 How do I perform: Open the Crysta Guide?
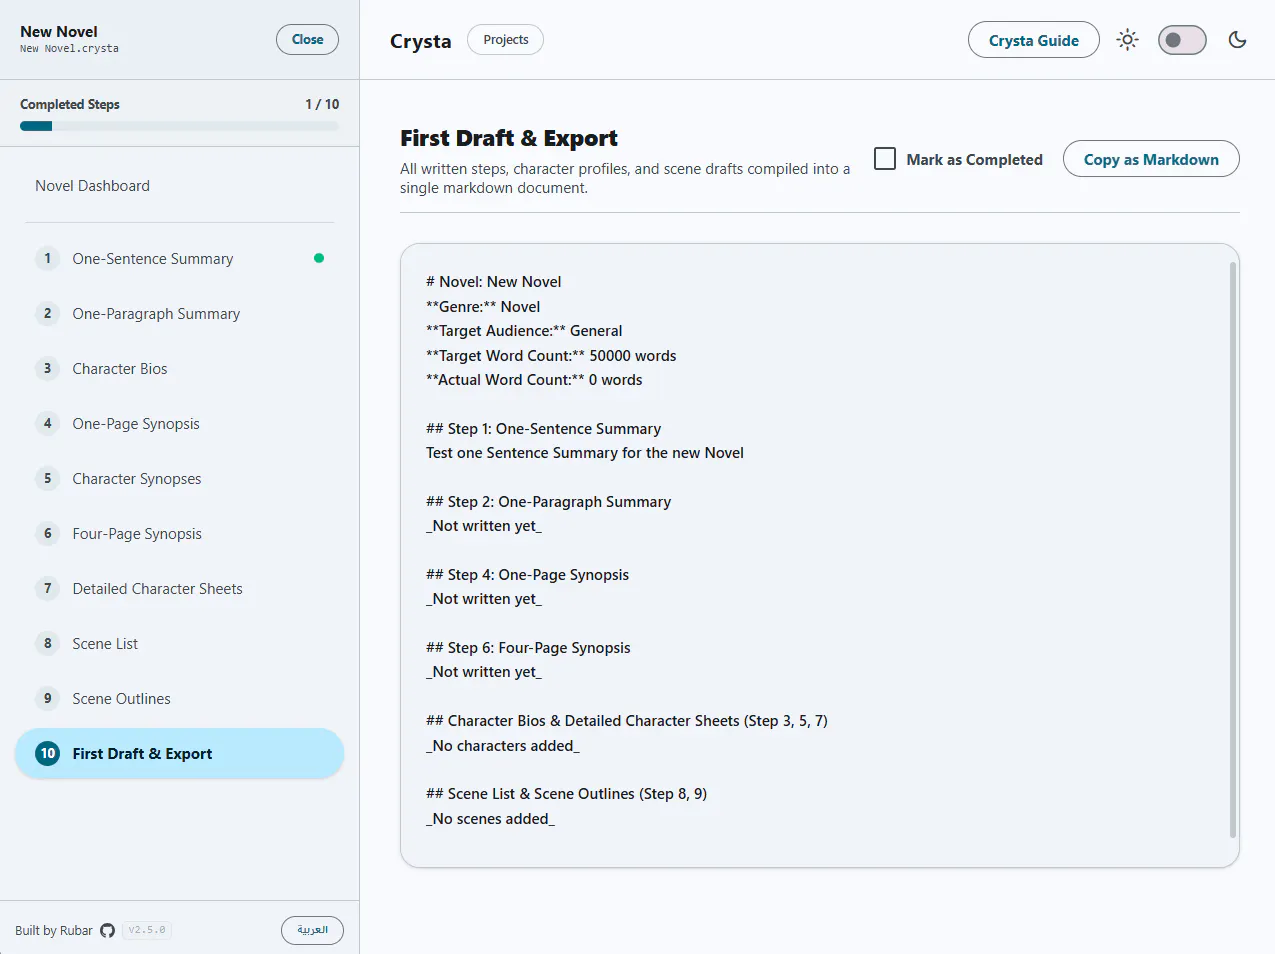pos(1034,40)
